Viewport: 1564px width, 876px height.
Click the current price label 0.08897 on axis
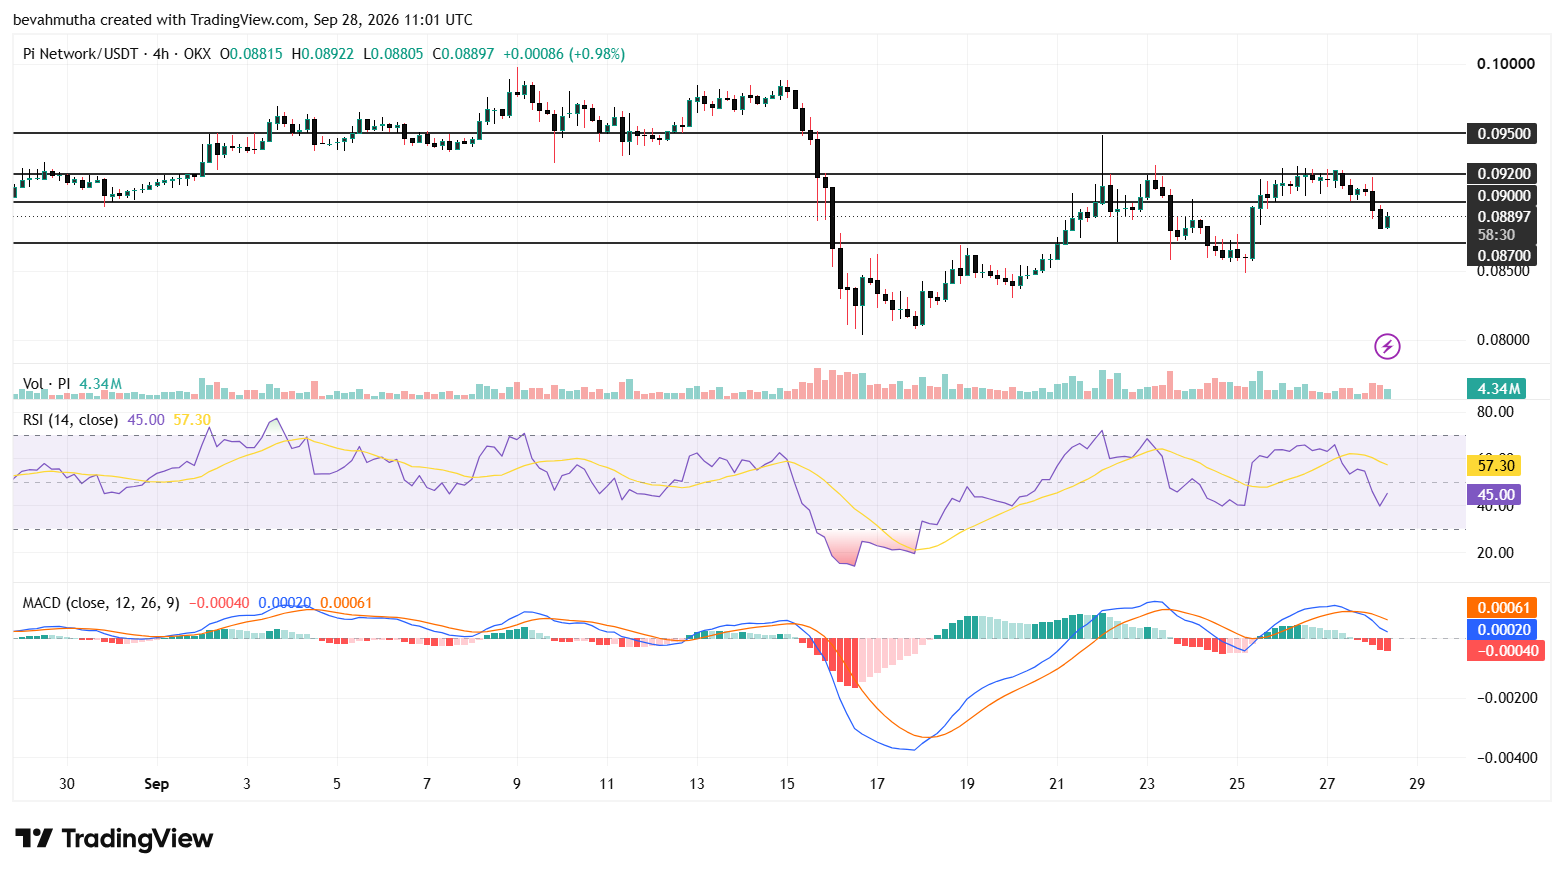pos(1504,217)
